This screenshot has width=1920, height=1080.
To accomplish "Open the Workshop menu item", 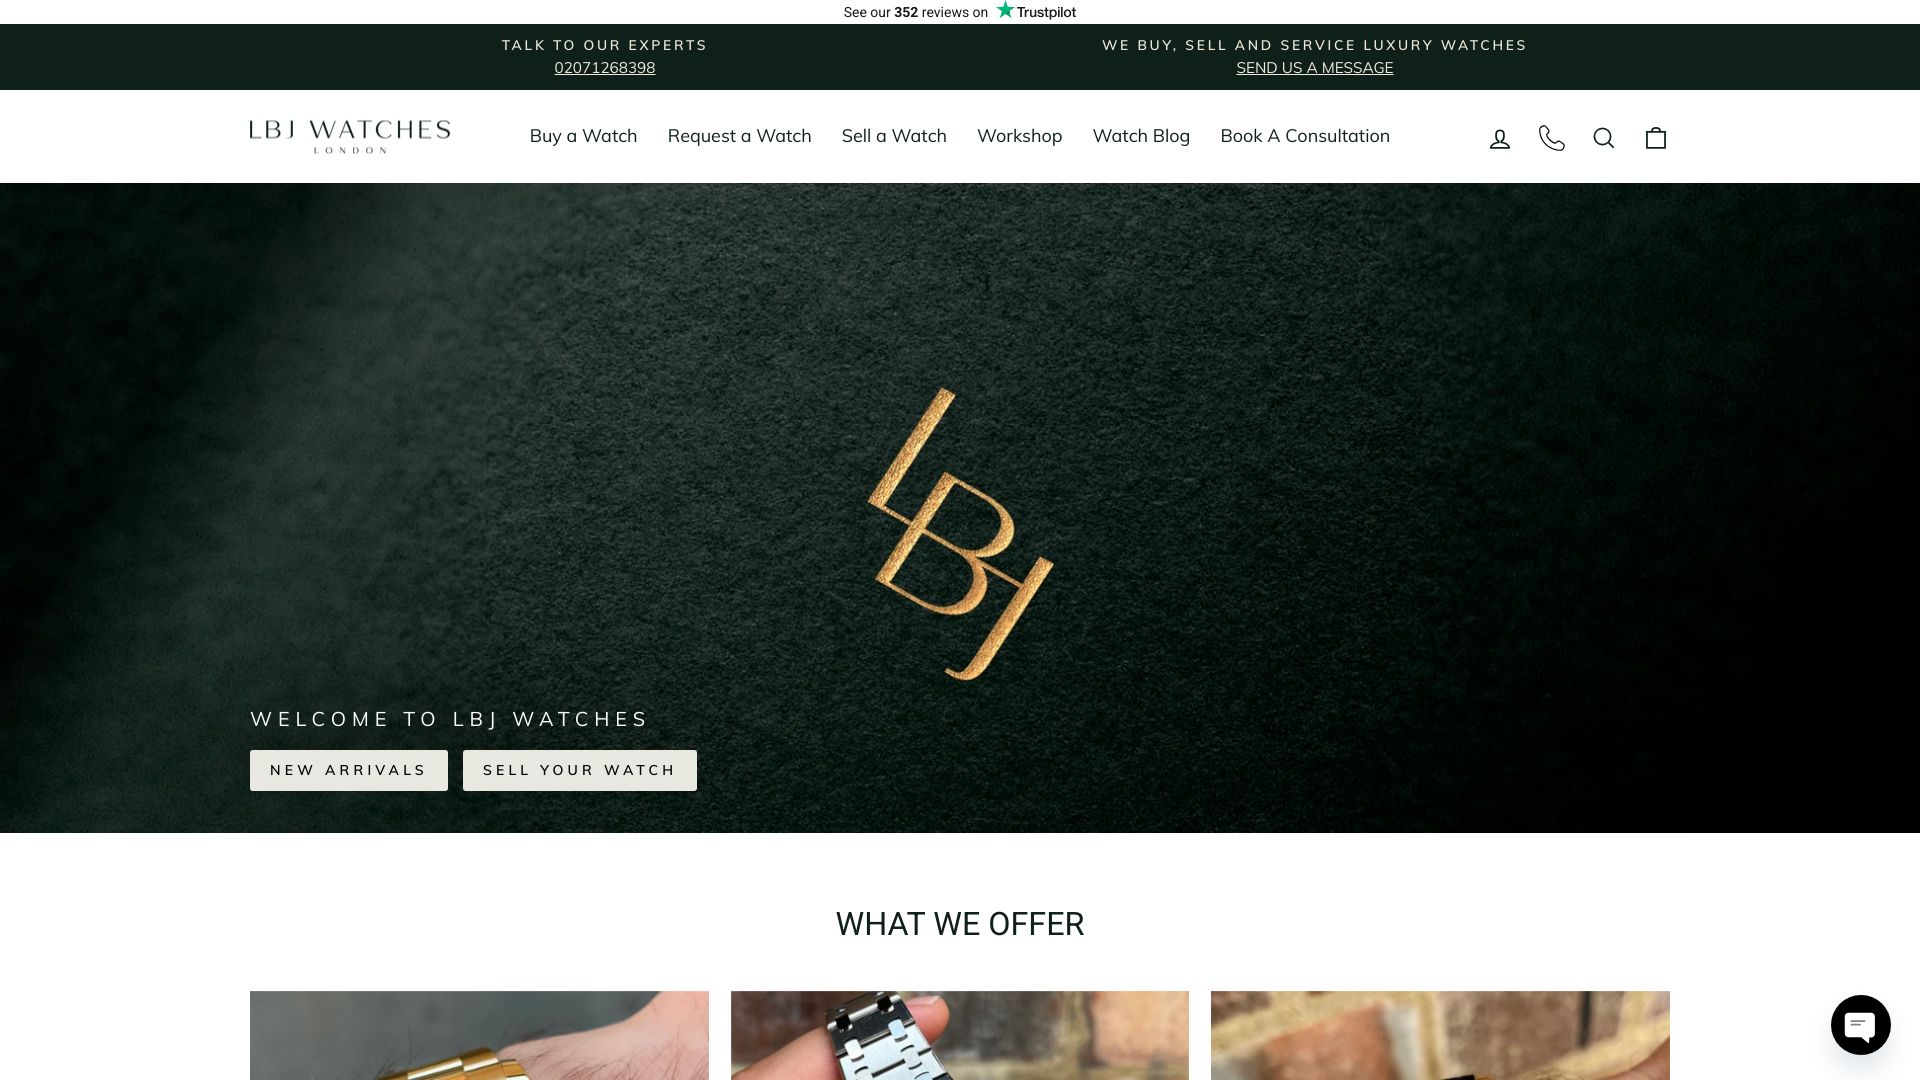I will 1019,136.
